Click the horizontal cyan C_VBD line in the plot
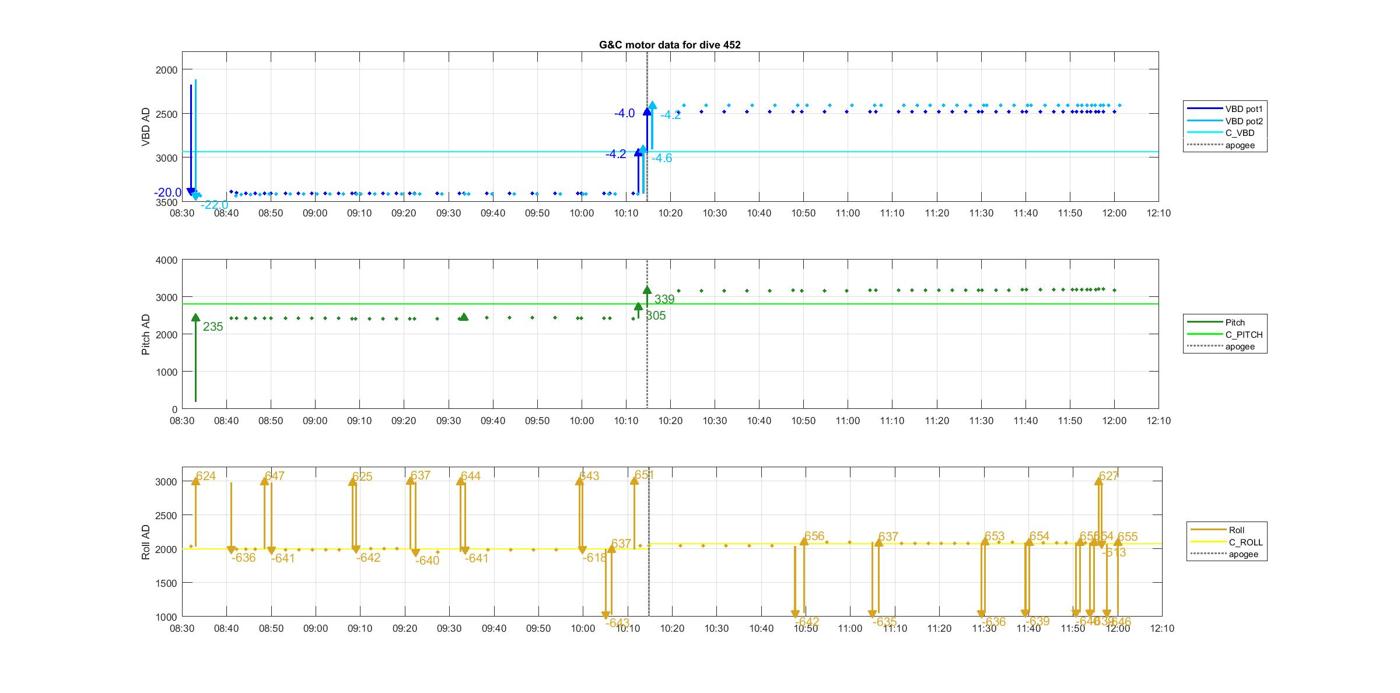Image resolution: width=1400 pixels, height=693 pixels. tap(670, 152)
